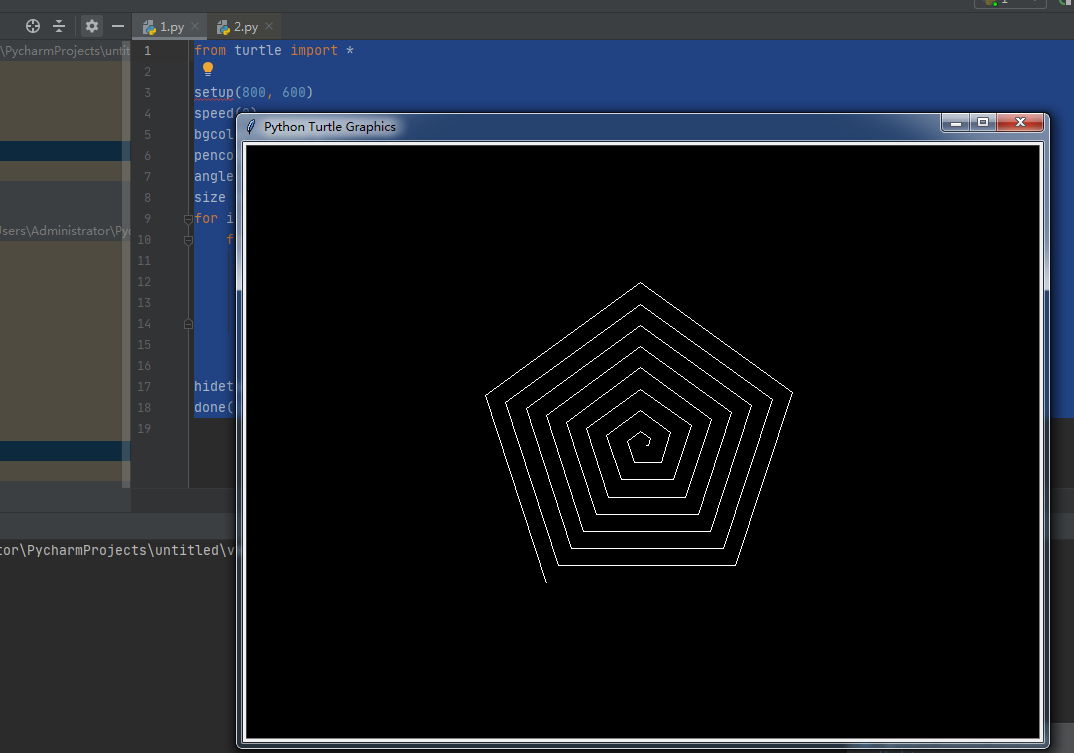This screenshot has height=753, width=1074.
Task: Click line number 1 in the gutter
Action: [x=147, y=51]
